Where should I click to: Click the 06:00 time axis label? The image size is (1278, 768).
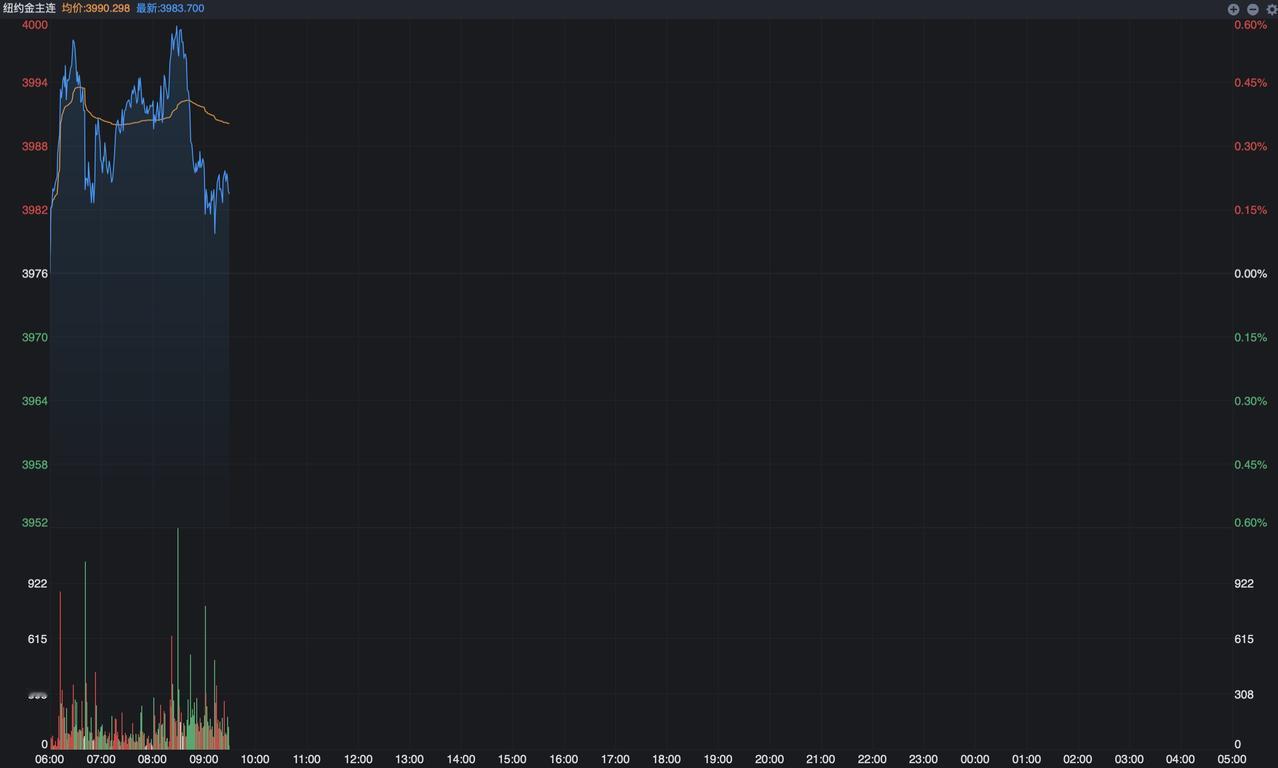coord(50,760)
